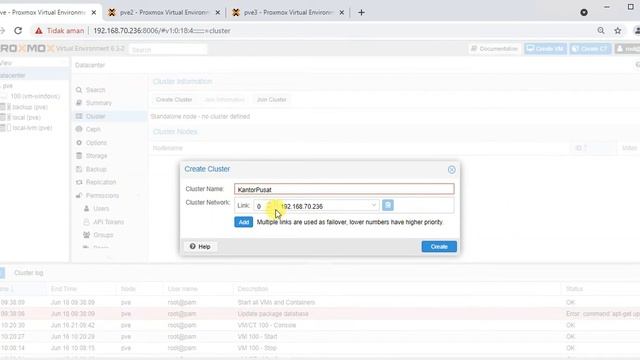Select the 'Update package database' log row
This screenshot has width=640, height=360.
tap(320, 314)
